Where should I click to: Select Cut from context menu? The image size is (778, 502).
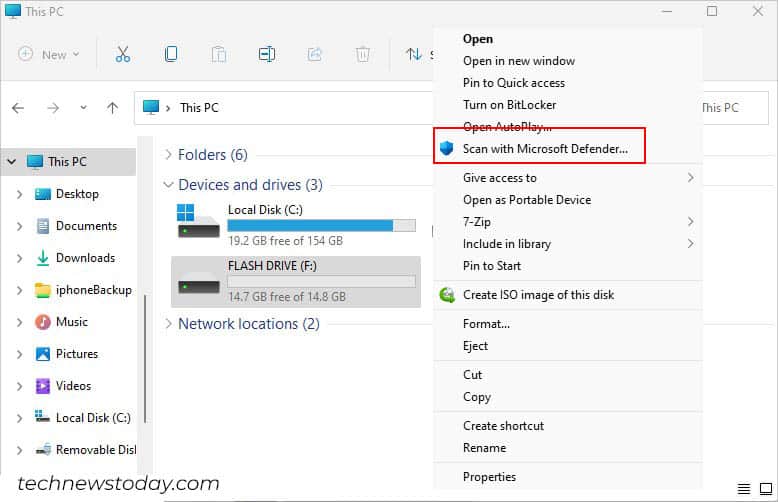click(568, 375)
